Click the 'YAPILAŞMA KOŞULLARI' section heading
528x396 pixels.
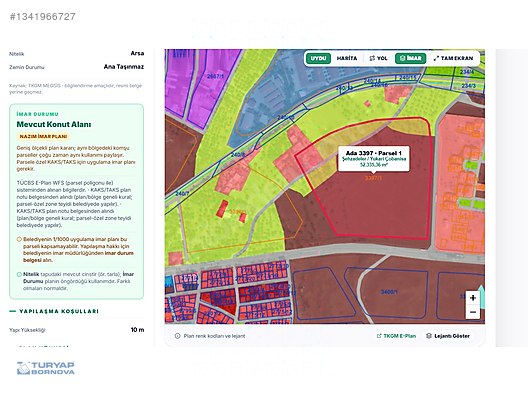tap(59, 311)
